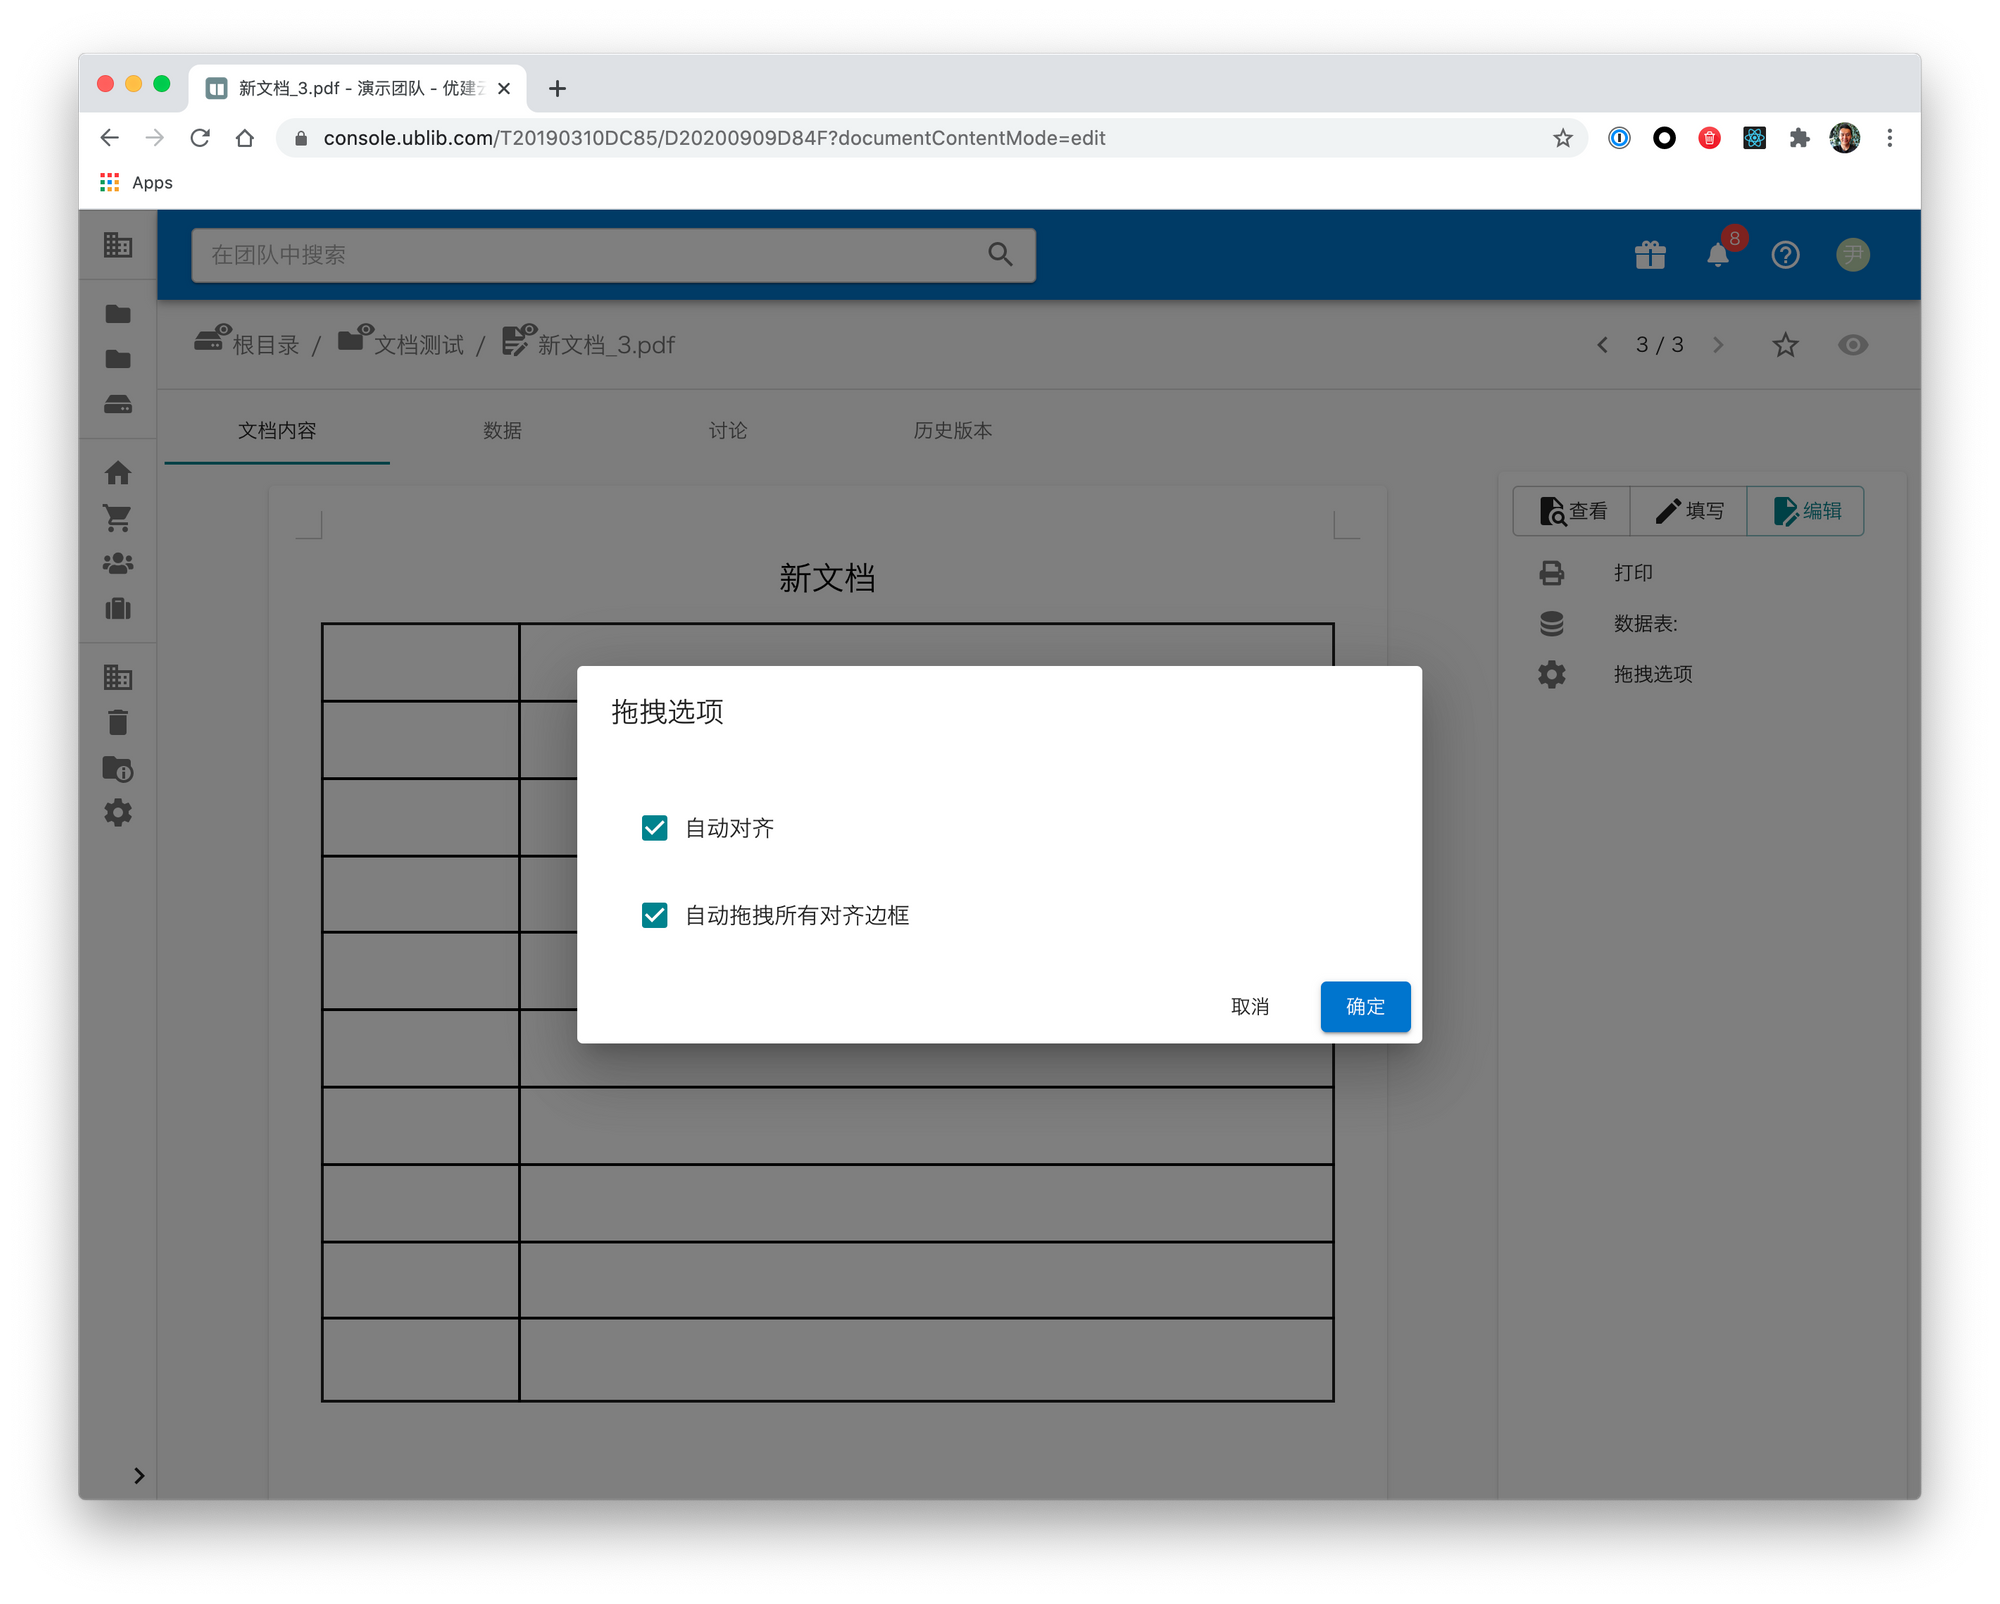Viewport: 2000px width, 1604px height.
Task: Switch to the 讨论 tab
Action: coord(727,431)
